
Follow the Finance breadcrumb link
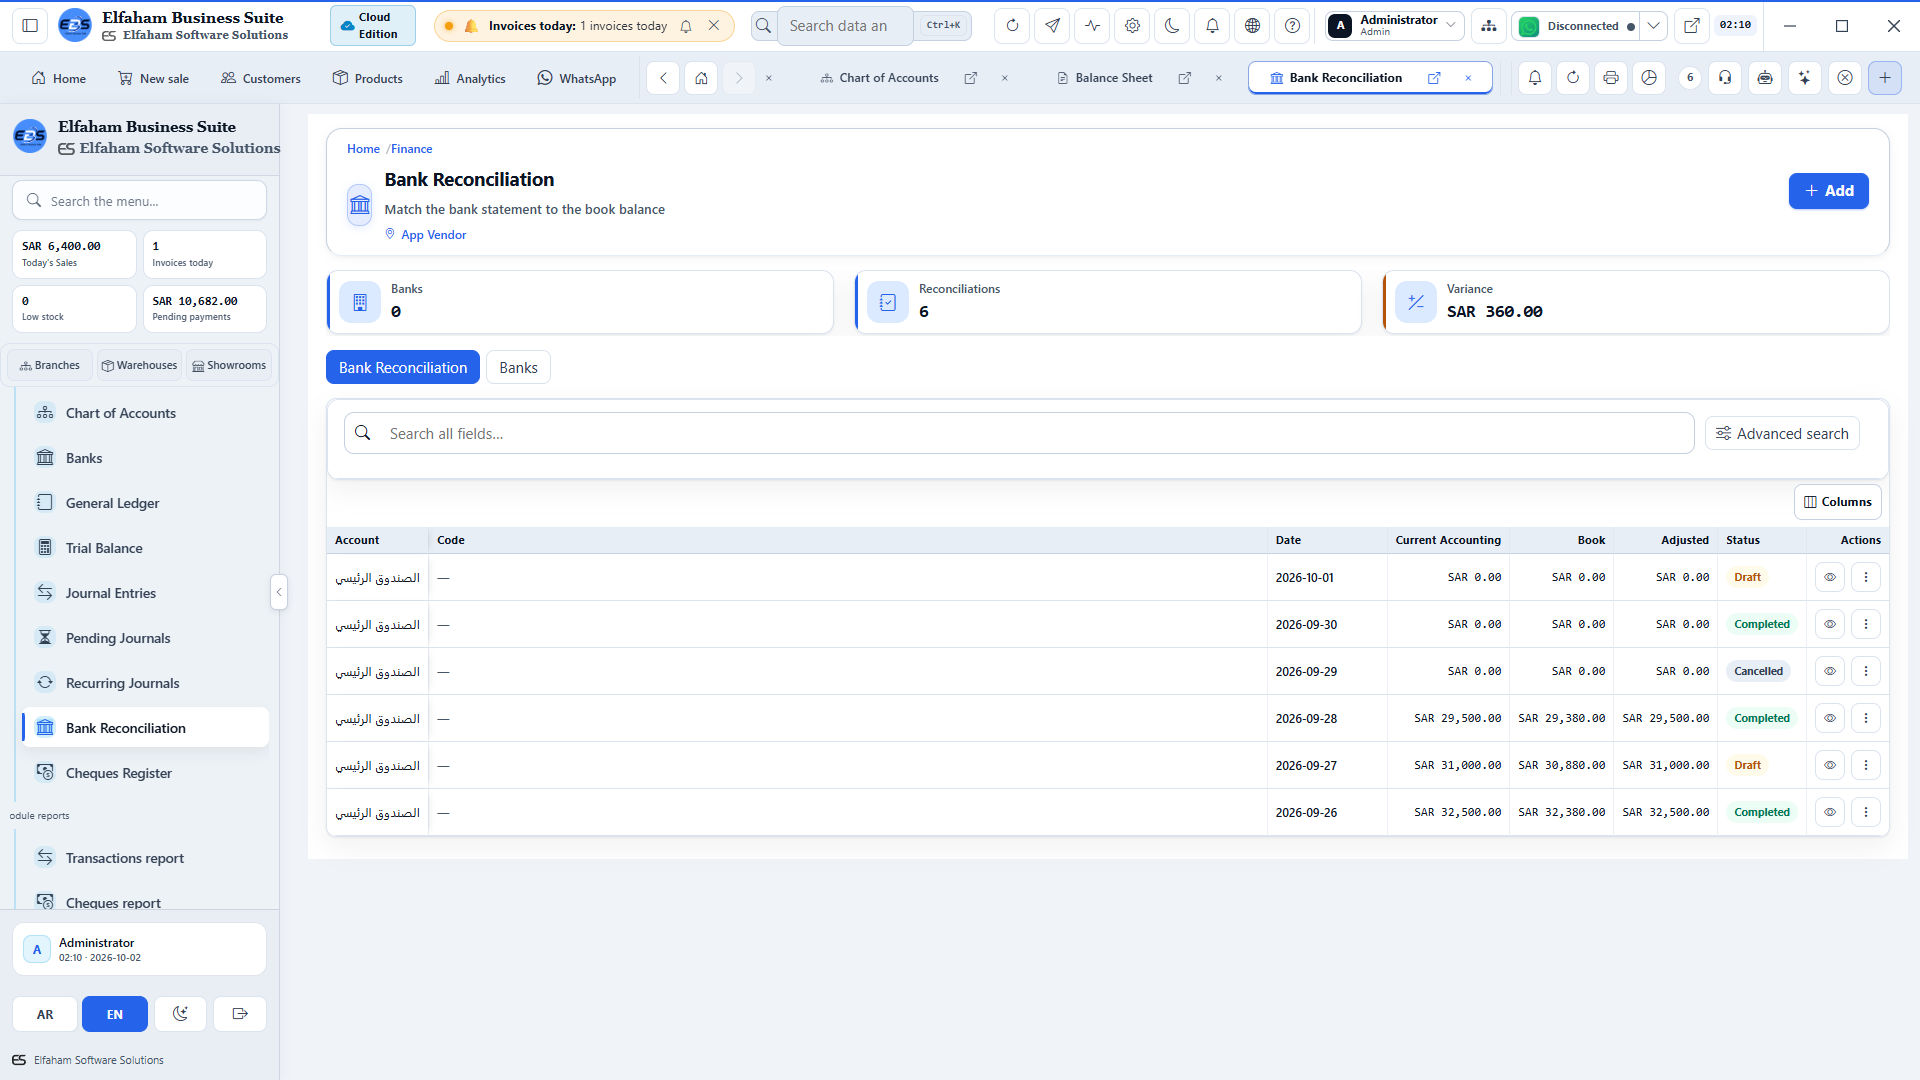pos(411,149)
